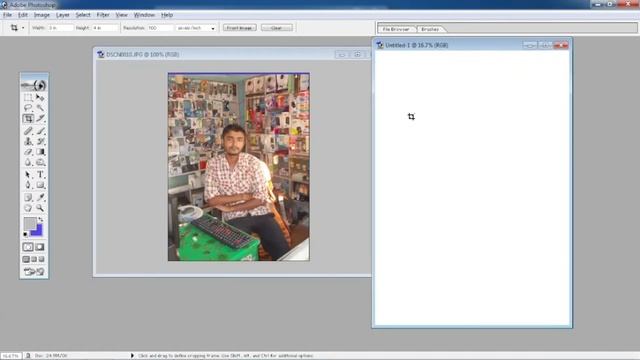
Task: Click the blue background color swatch
Action: point(38,231)
